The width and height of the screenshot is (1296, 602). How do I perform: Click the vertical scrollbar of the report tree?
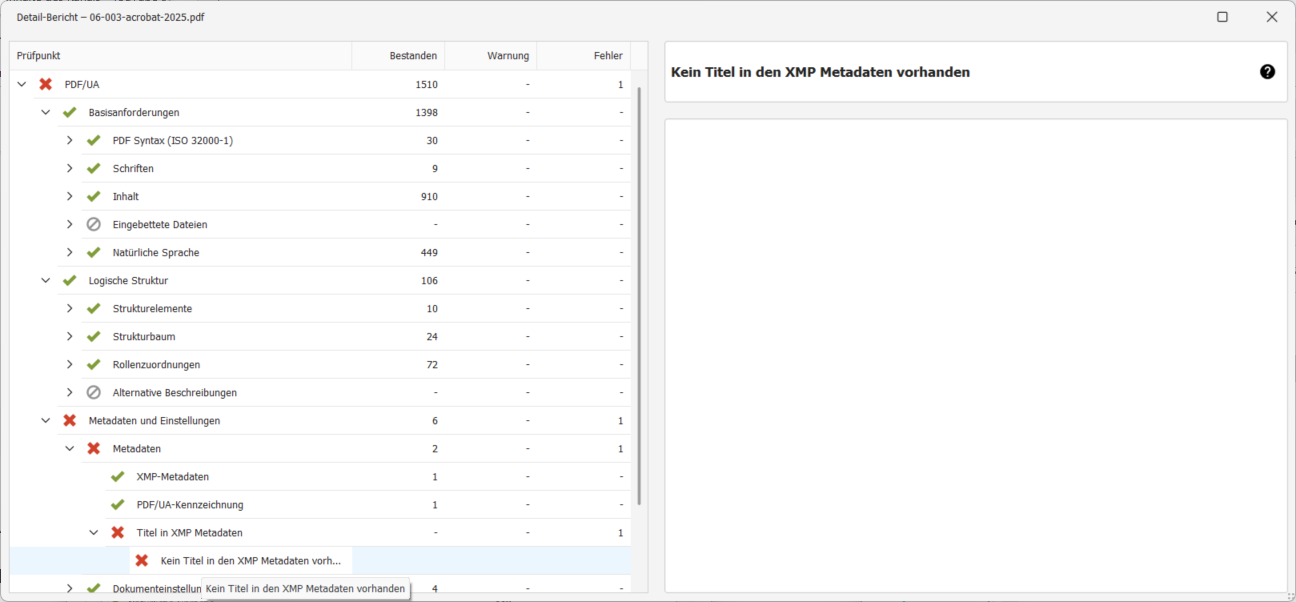click(x=639, y=300)
